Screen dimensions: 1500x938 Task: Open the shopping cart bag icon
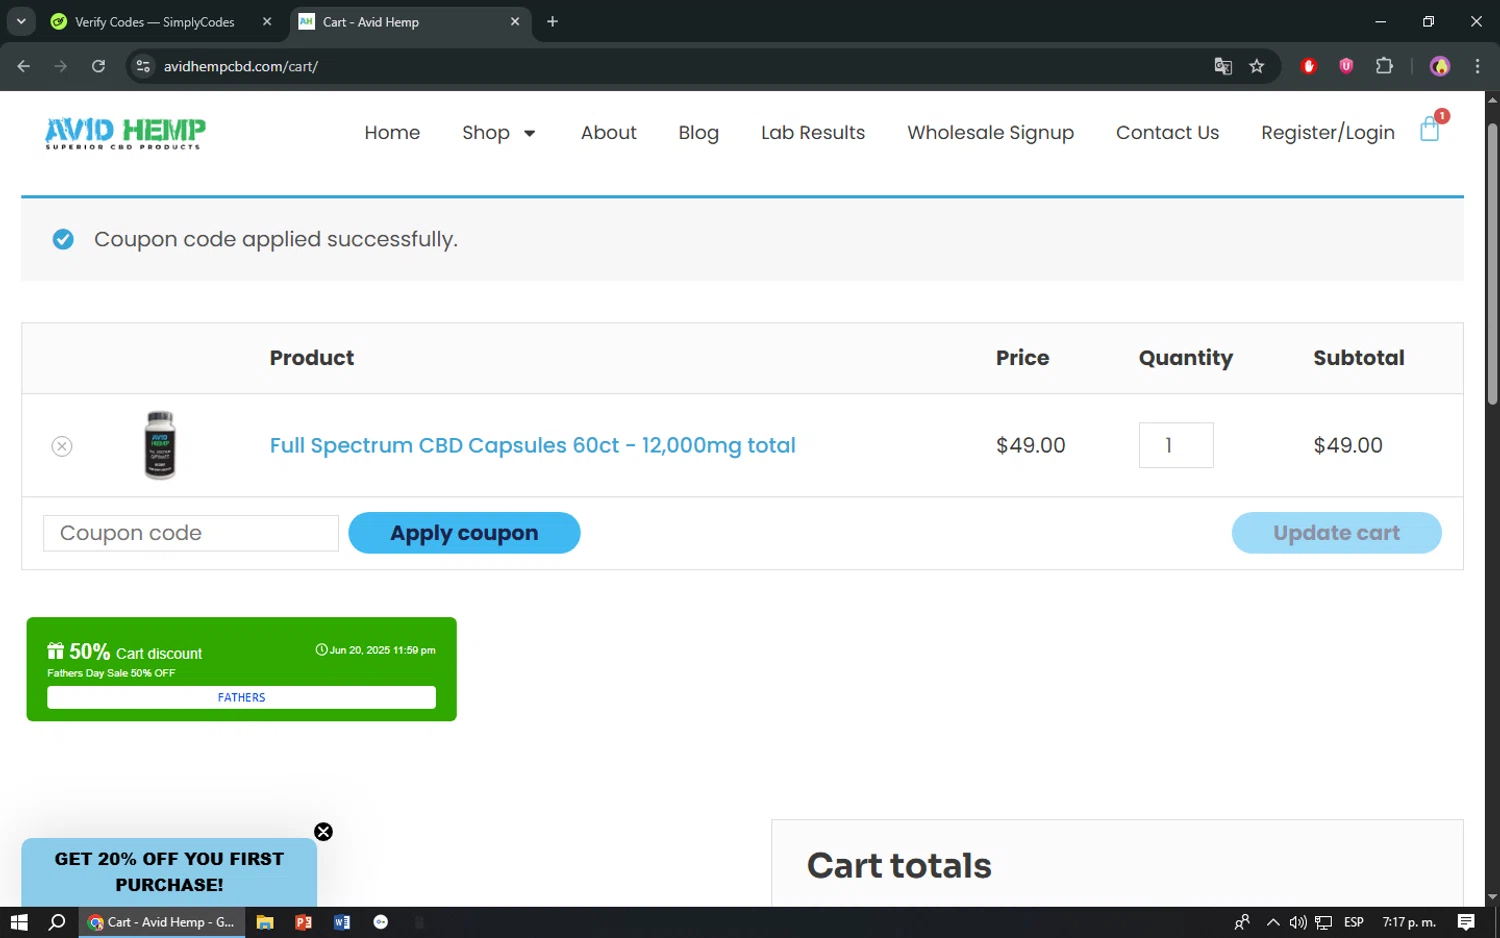(1430, 129)
